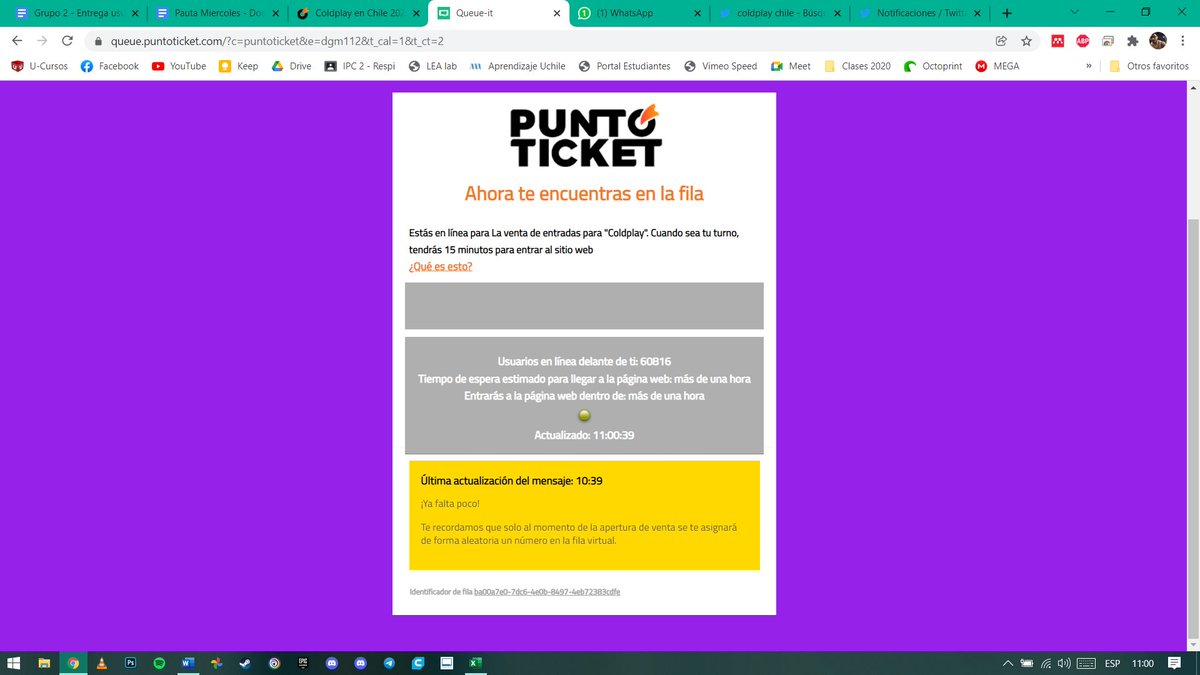1200x675 pixels.
Task: Click the queue progress bar
Action: tap(584, 306)
